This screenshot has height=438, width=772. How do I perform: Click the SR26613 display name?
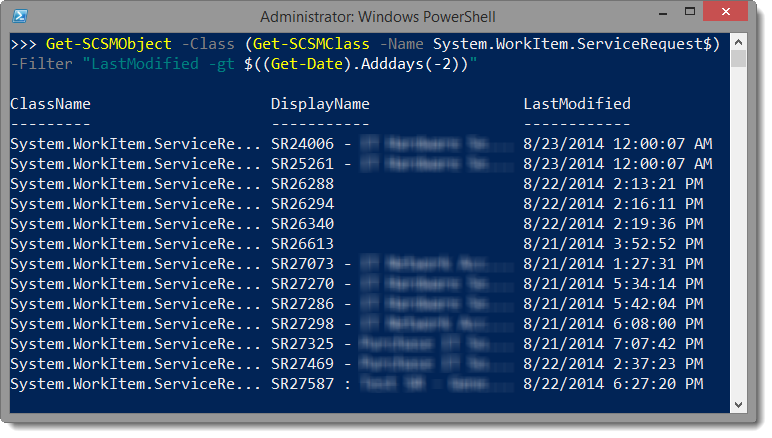[x=302, y=244]
